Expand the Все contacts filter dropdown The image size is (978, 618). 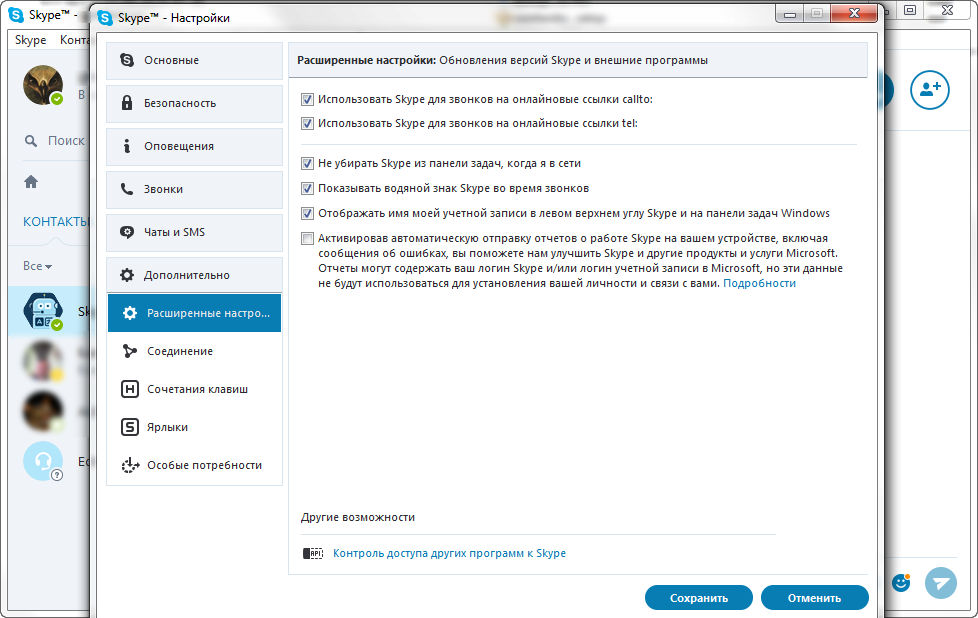pyautogui.click(x=37, y=266)
